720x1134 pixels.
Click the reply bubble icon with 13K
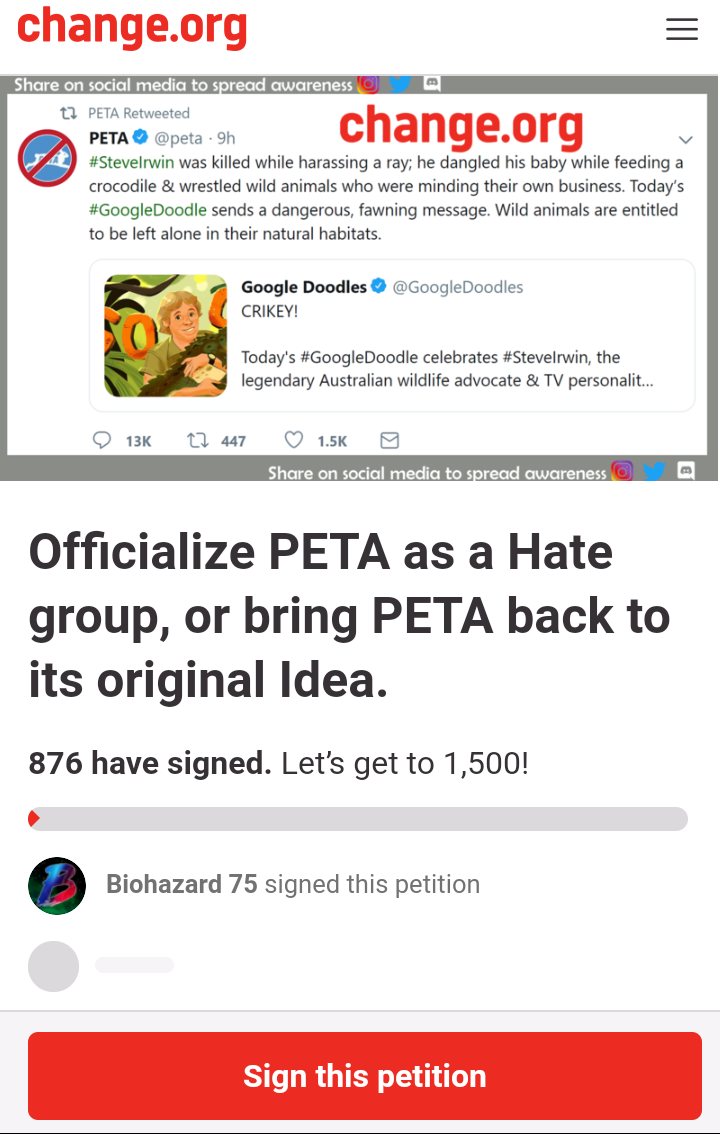click(102, 440)
